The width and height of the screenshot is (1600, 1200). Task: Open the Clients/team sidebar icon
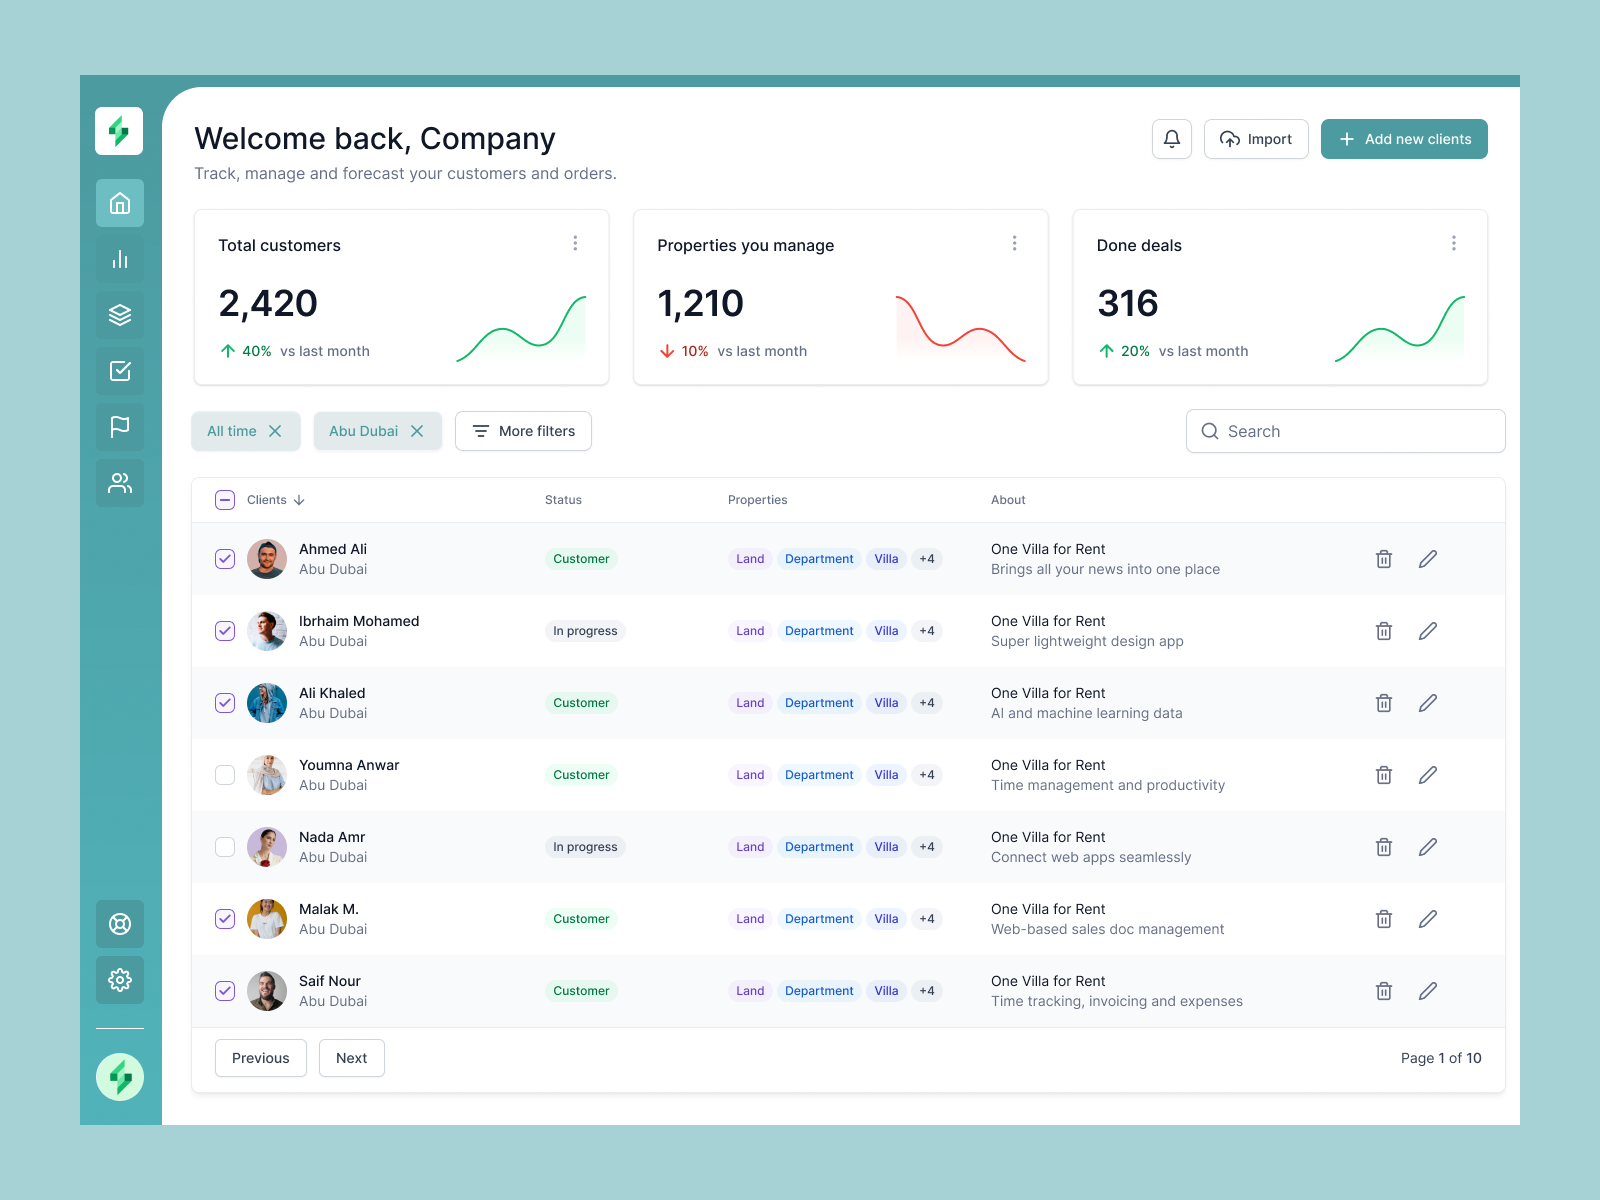[119, 483]
